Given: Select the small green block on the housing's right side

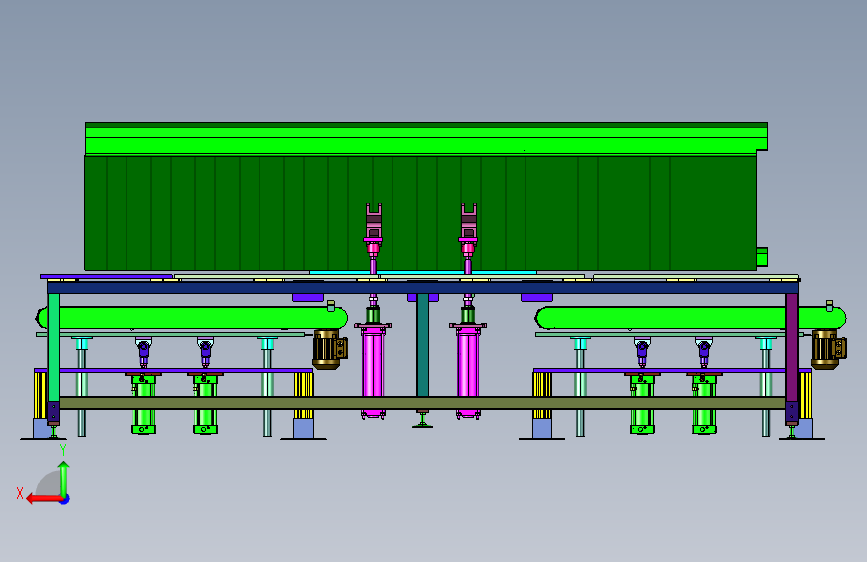Looking at the screenshot, I should click(x=762, y=257).
